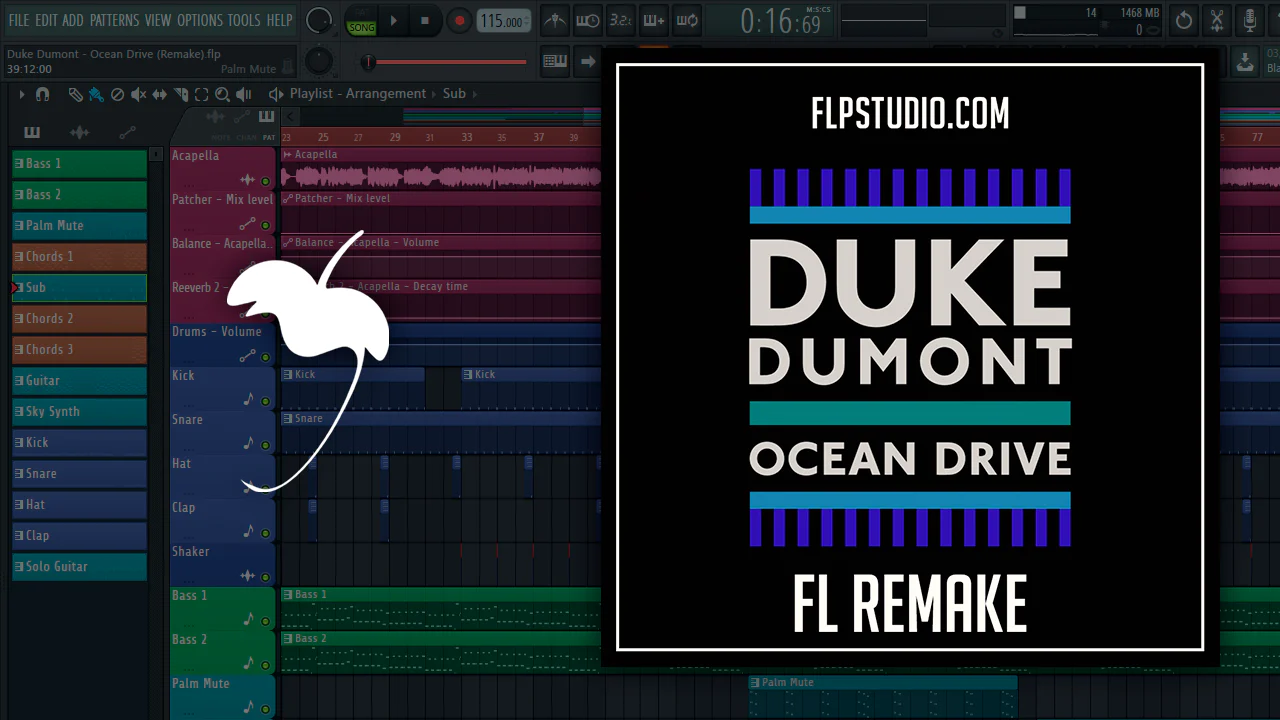Viewport: 1280px width, 720px height.
Task: Select the Slip tool
Action: click(160, 94)
